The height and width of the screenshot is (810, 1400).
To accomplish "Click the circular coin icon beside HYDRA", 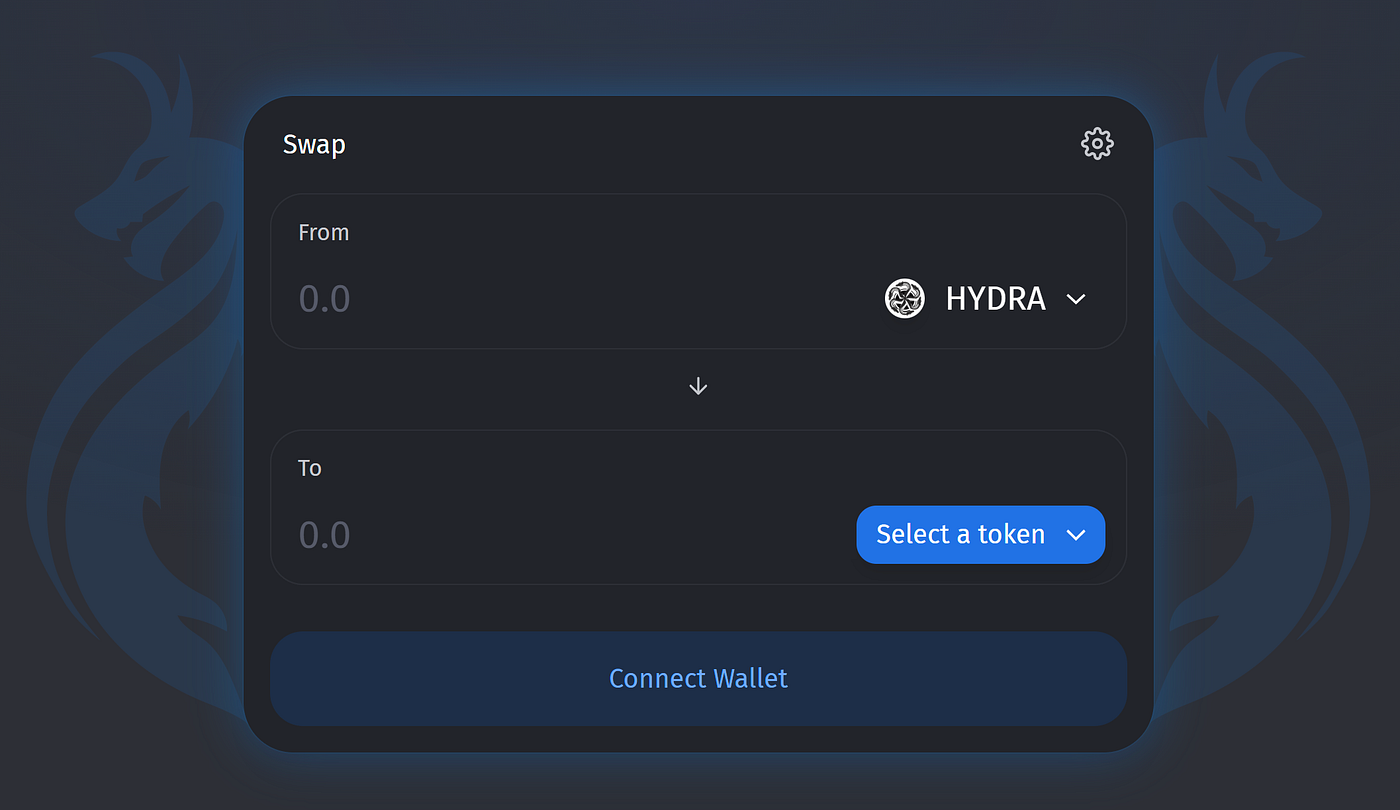I will tap(904, 298).
